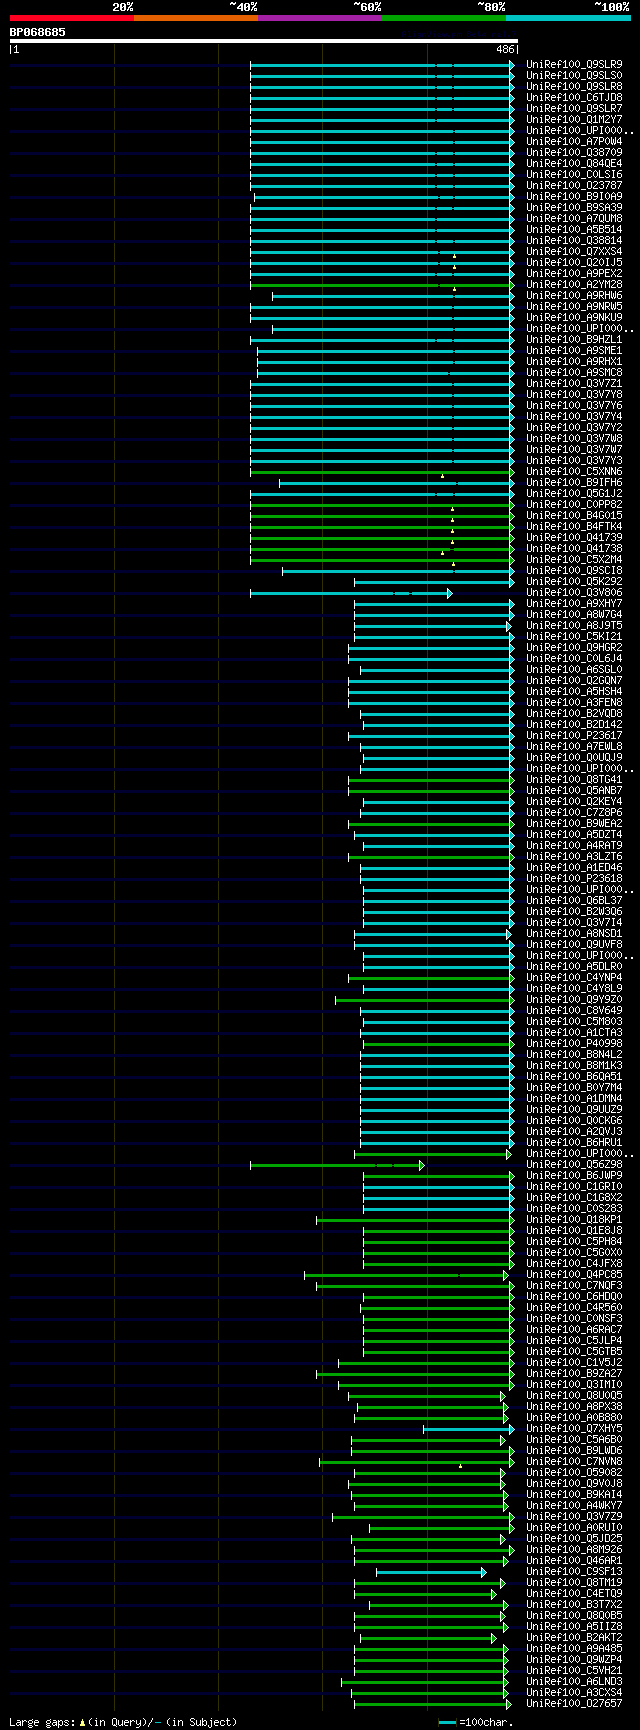
Task: Click the short cyan alignment bar for C9SF13
Action: pyautogui.click(x=431, y=1572)
